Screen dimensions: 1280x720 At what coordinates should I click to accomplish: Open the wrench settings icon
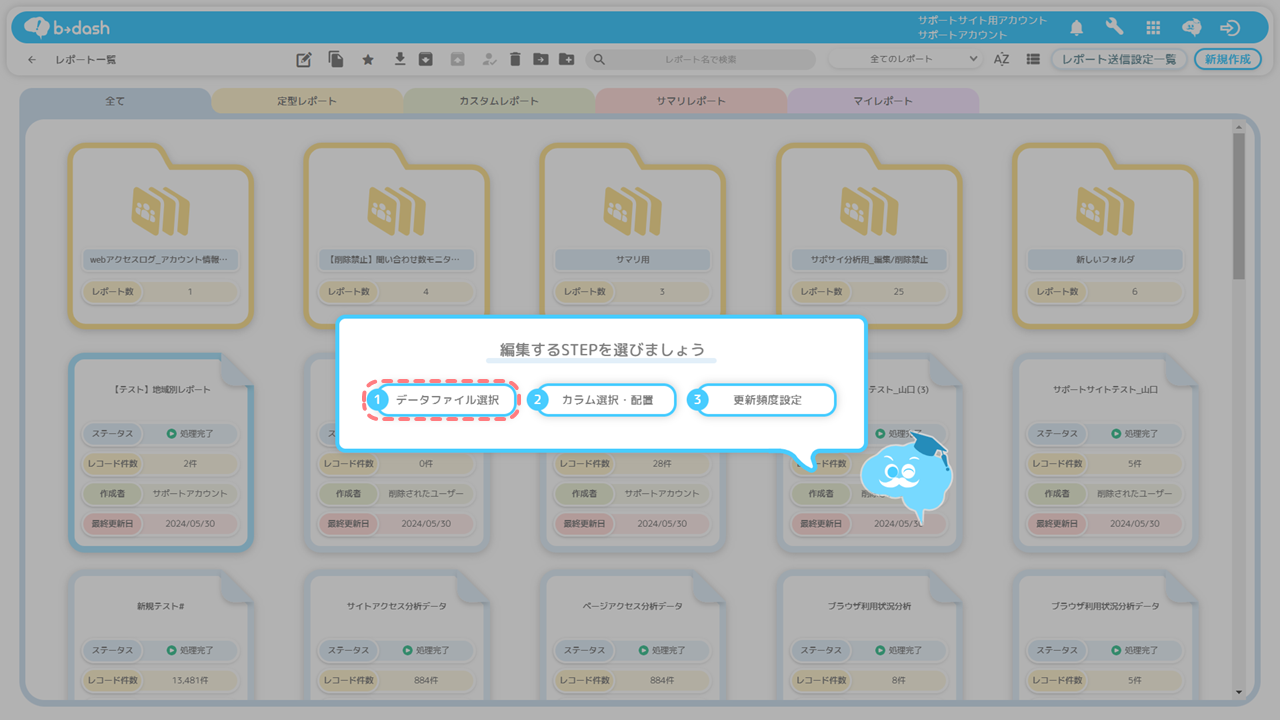tap(1115, 27)
